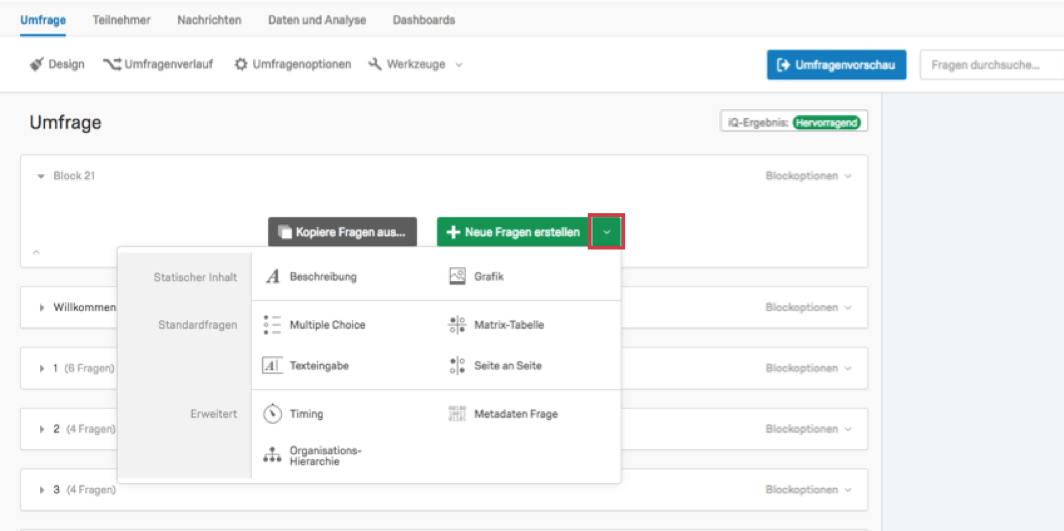Click the green arrow beside Neue Fragen erstellen
This screenshot has height=531, width=1064.
(x=607, y=232)
